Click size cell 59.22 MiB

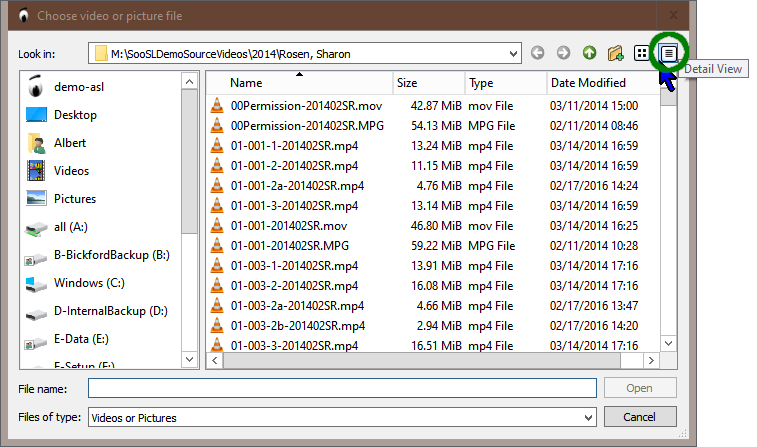tap(436, 246)
